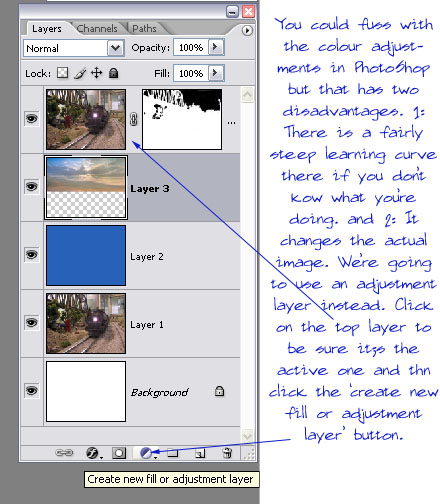440x504 pixels.
Task: Select the black and white layer mask thumbnail
Action: 182,119
